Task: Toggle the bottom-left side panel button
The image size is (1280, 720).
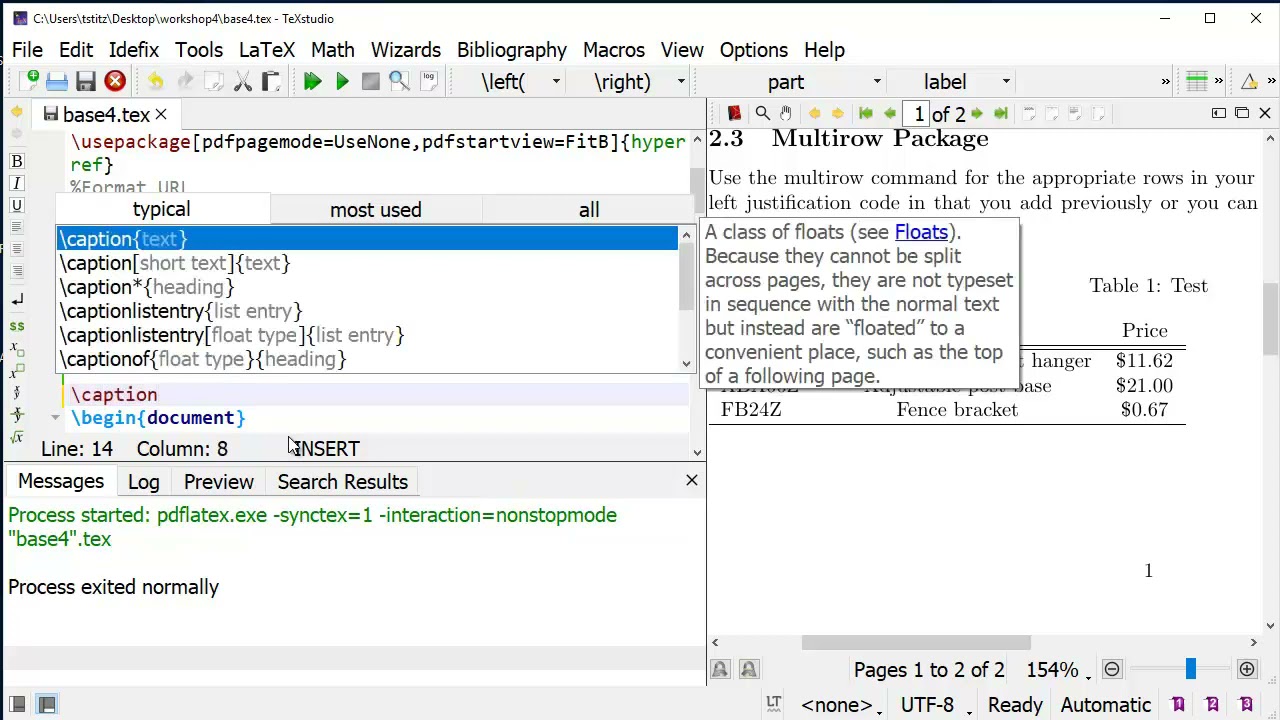Action: (x=16, y=705)
